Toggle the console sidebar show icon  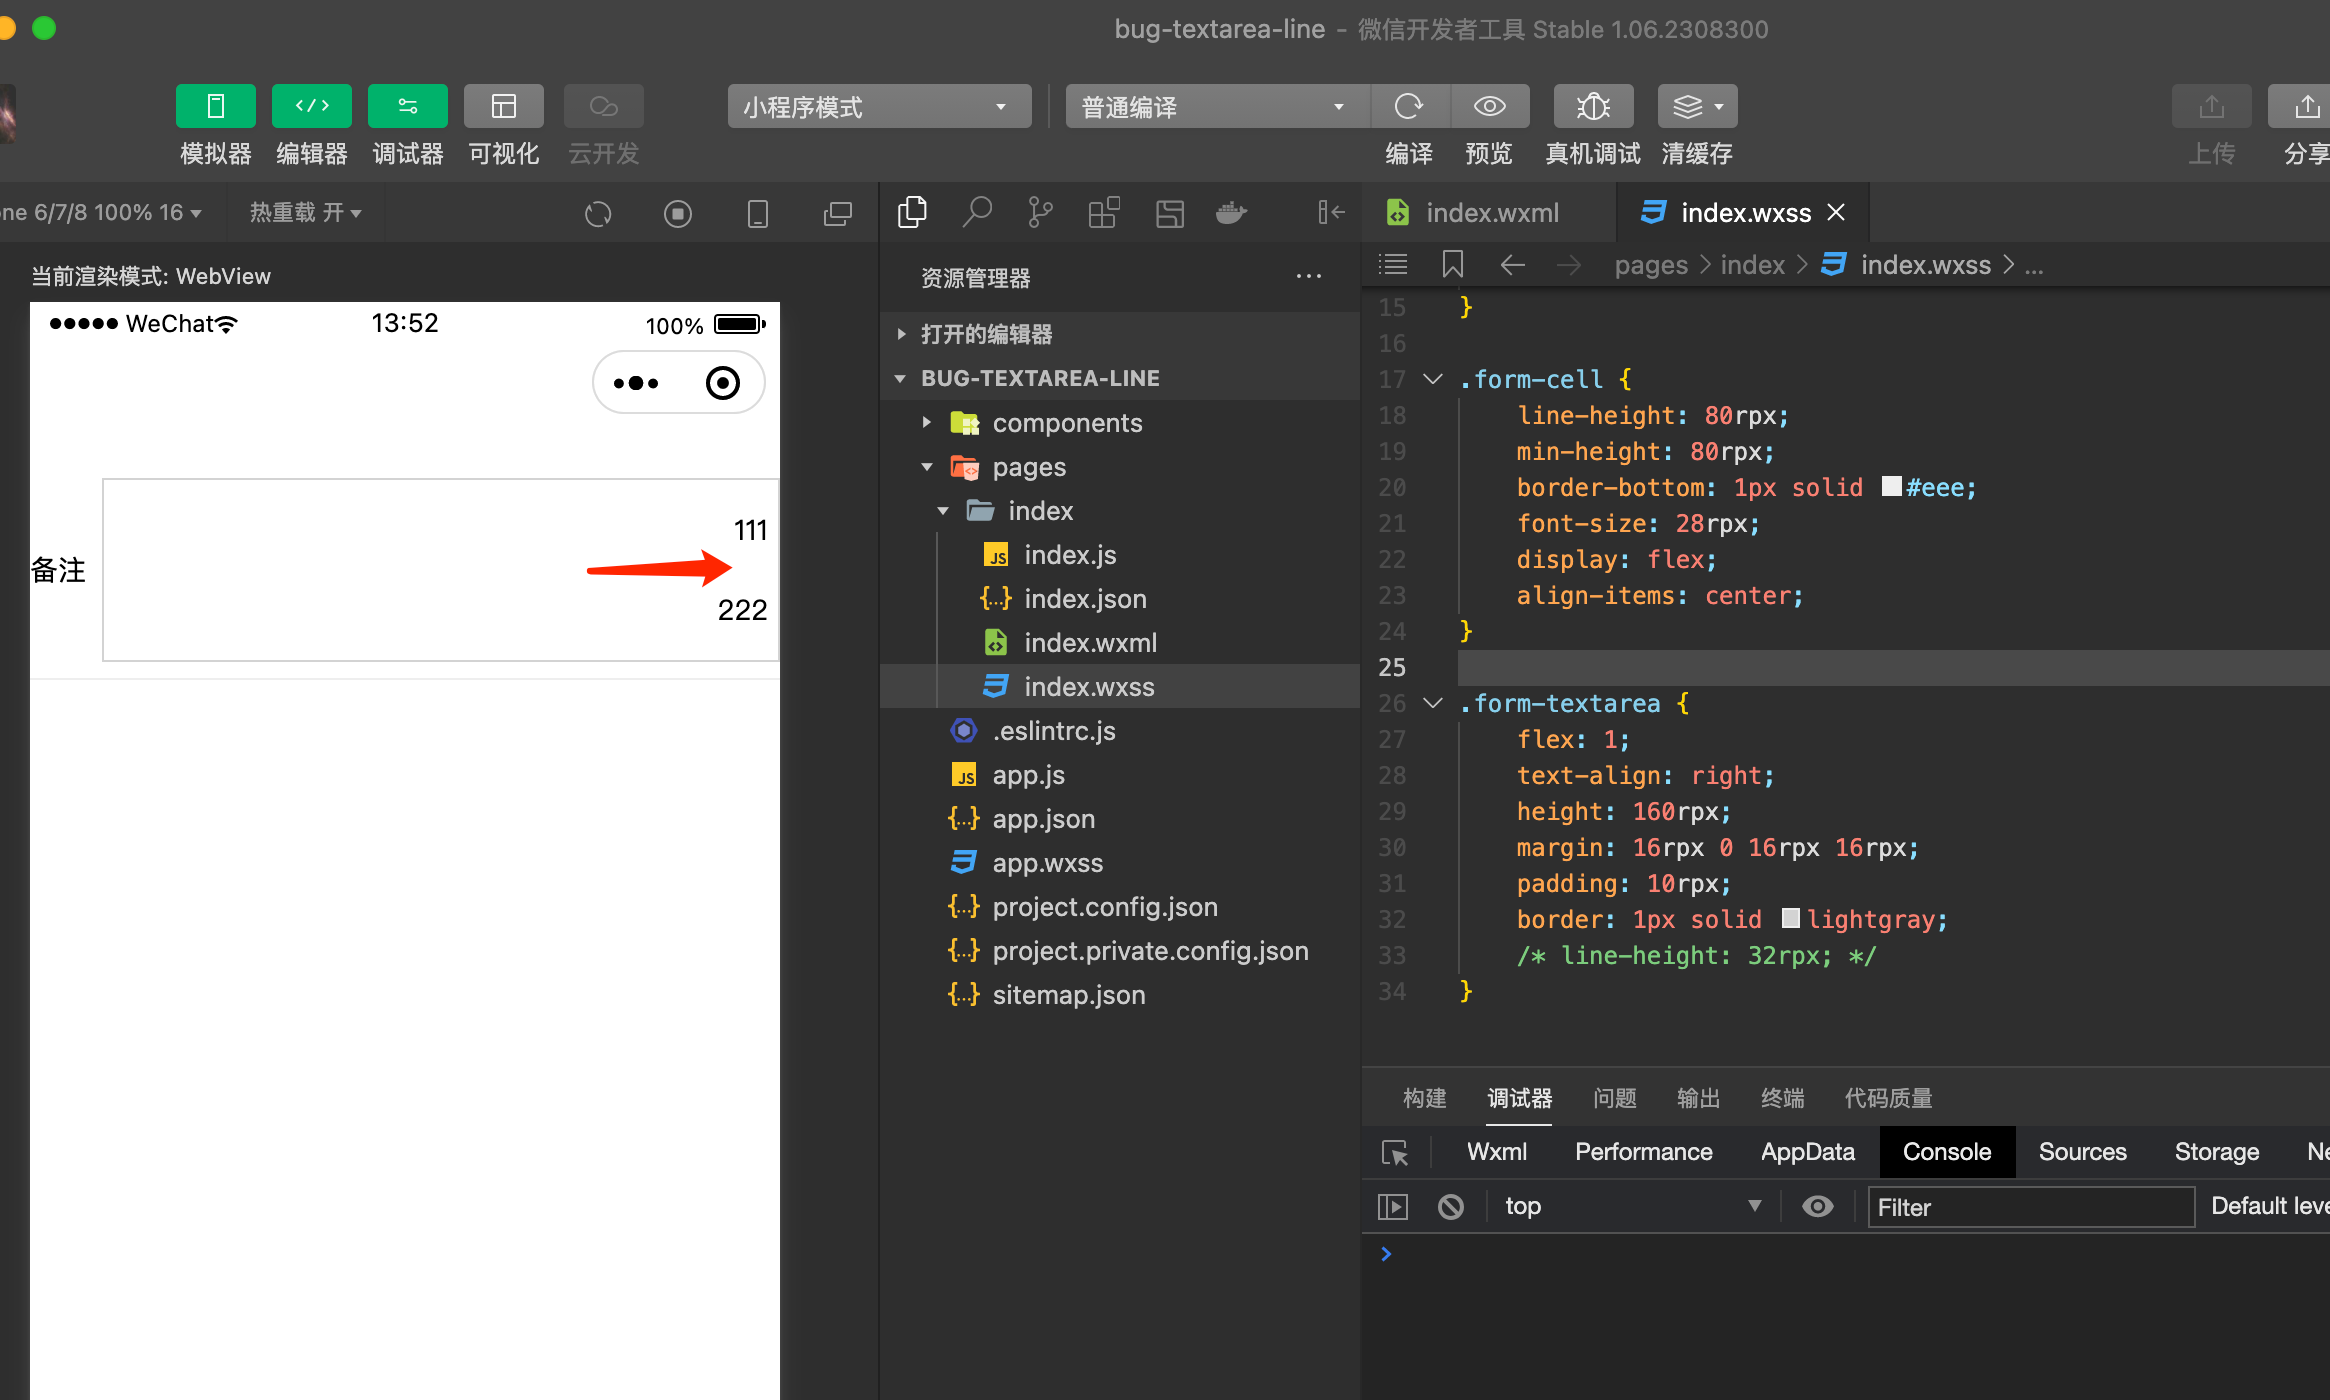point(1393,1207)
